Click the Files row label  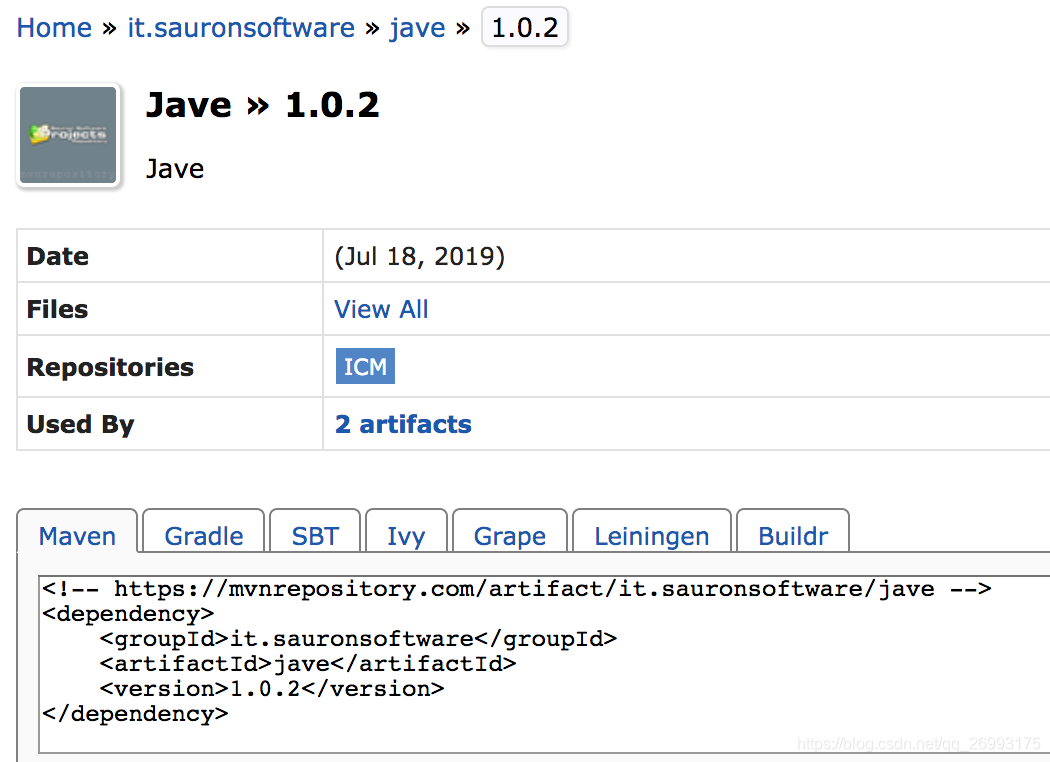point(58,309)
